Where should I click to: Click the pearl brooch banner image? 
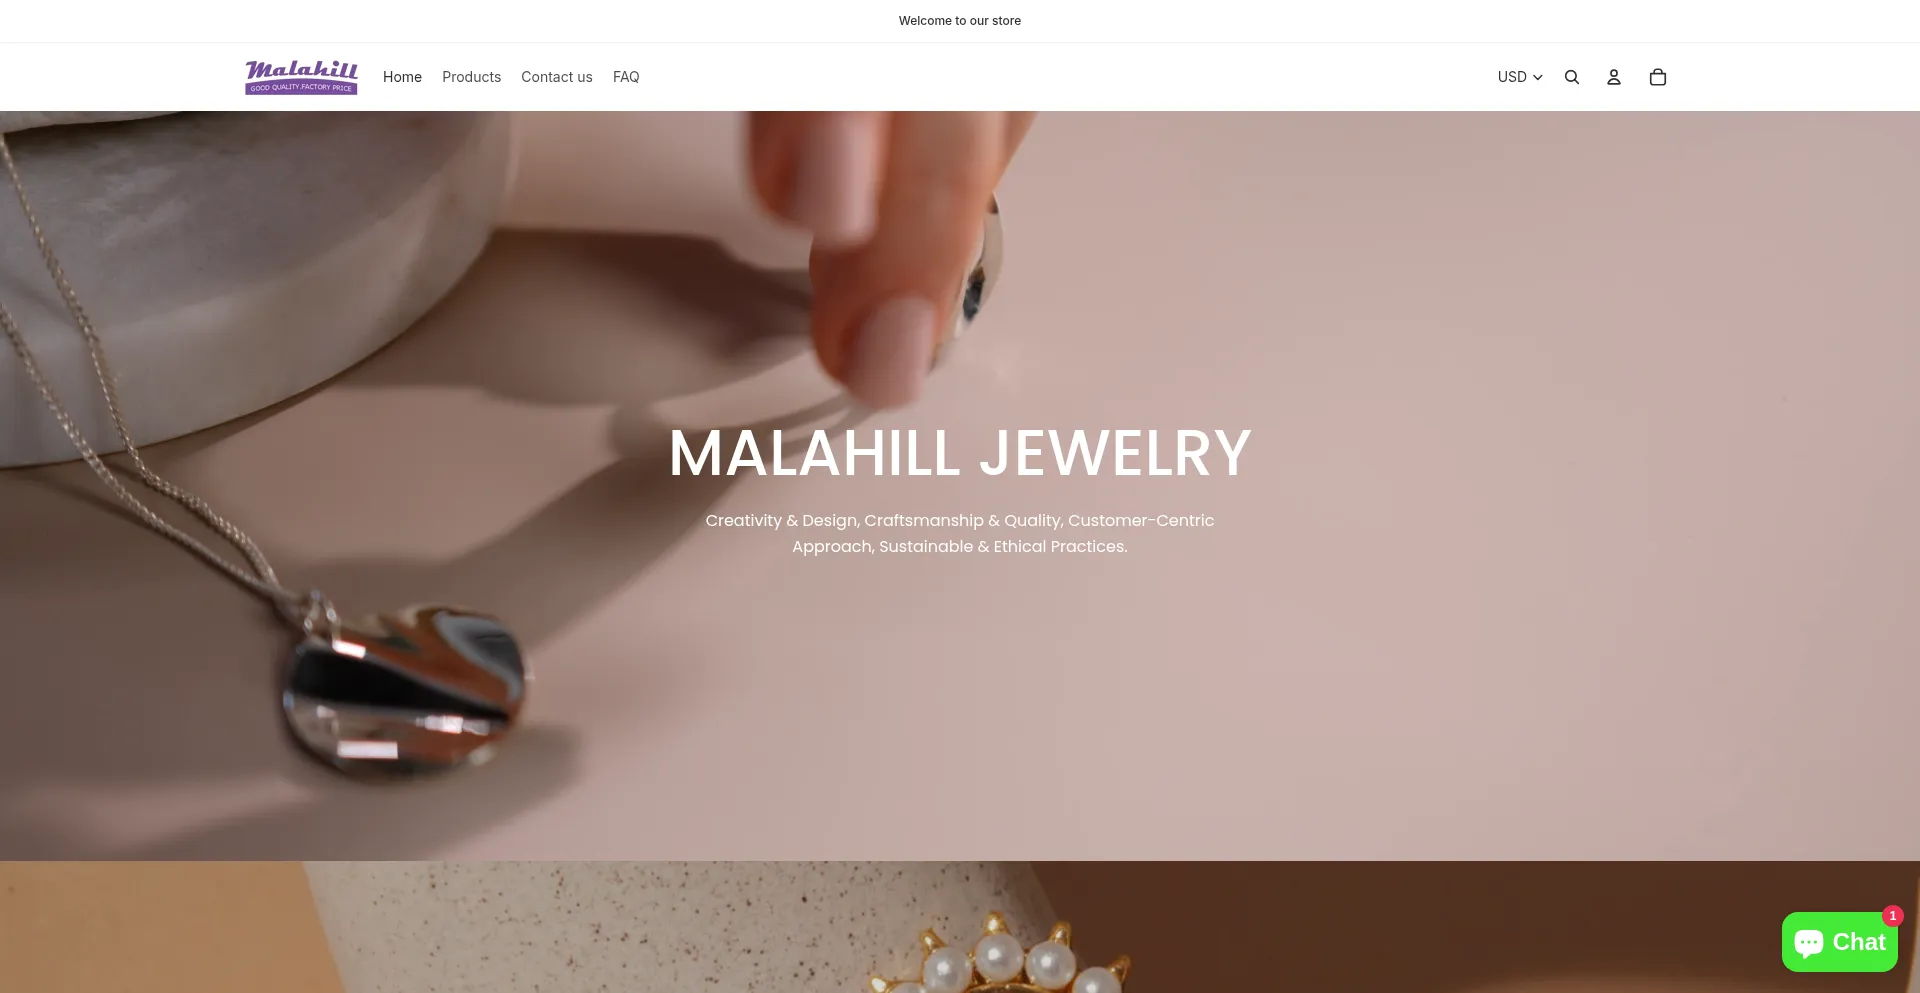pos(1000,950)
